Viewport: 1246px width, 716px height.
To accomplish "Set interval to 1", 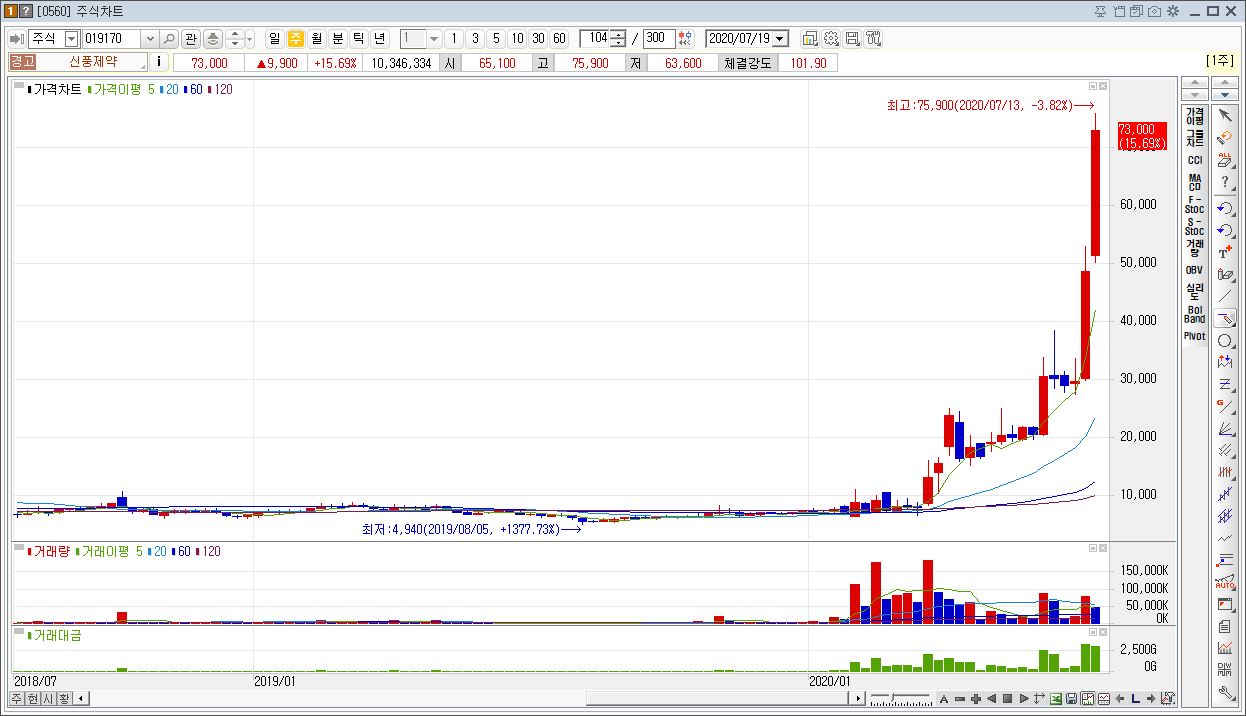I will (454, 38).
